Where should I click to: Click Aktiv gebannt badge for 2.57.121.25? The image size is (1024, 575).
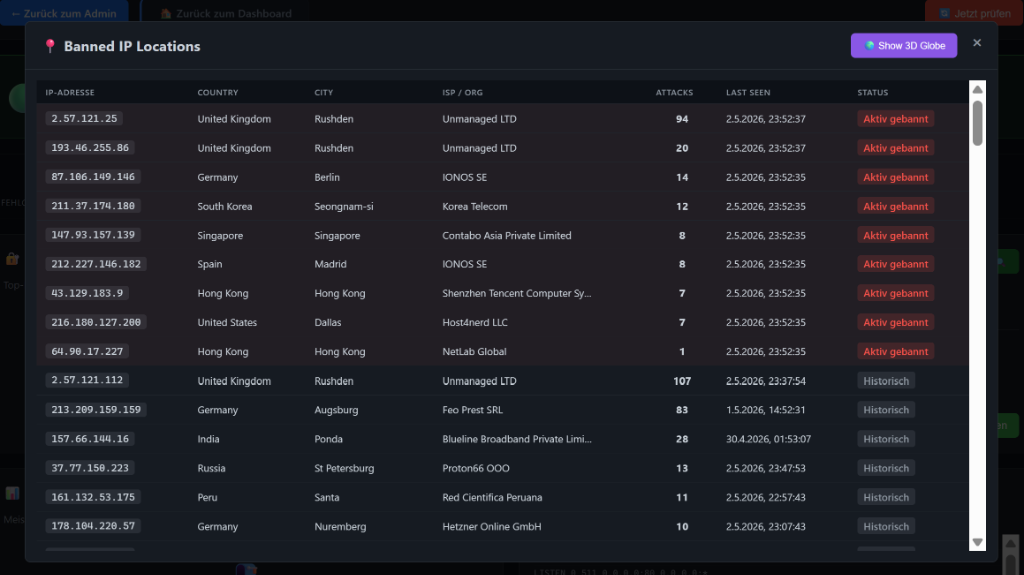coord(895,119)
